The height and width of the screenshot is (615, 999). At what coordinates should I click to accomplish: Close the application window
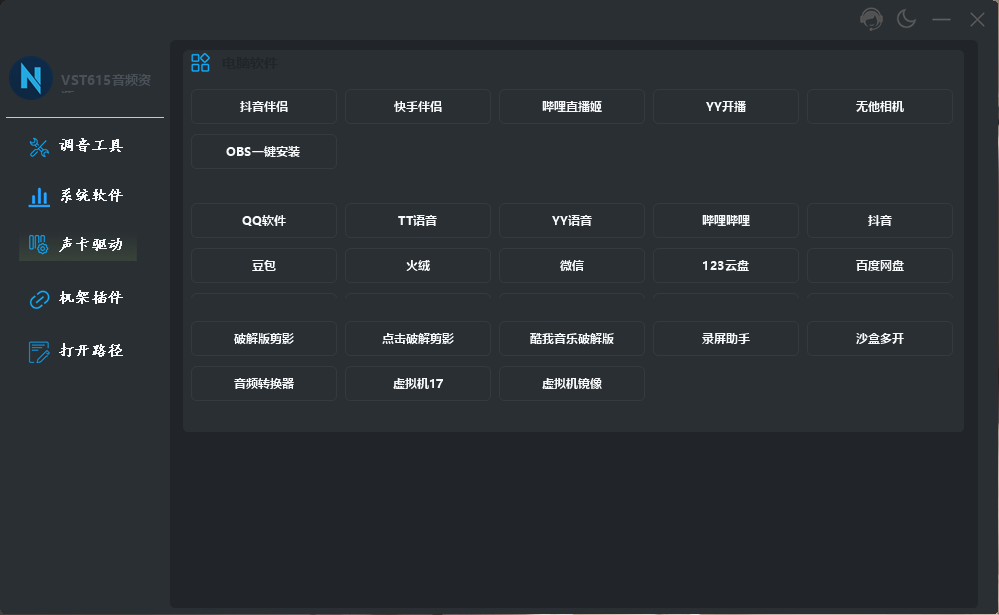(x=977, y=19)
